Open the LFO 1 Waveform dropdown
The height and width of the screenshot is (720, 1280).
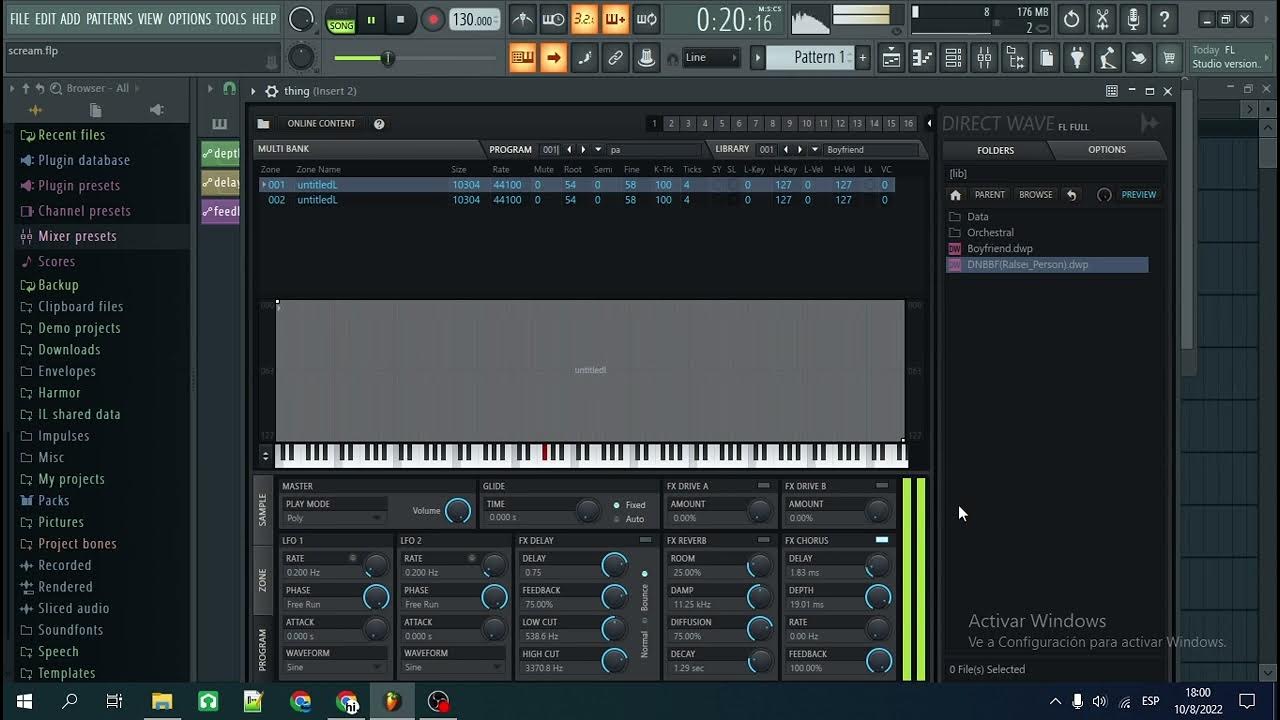tap(334, 667)
